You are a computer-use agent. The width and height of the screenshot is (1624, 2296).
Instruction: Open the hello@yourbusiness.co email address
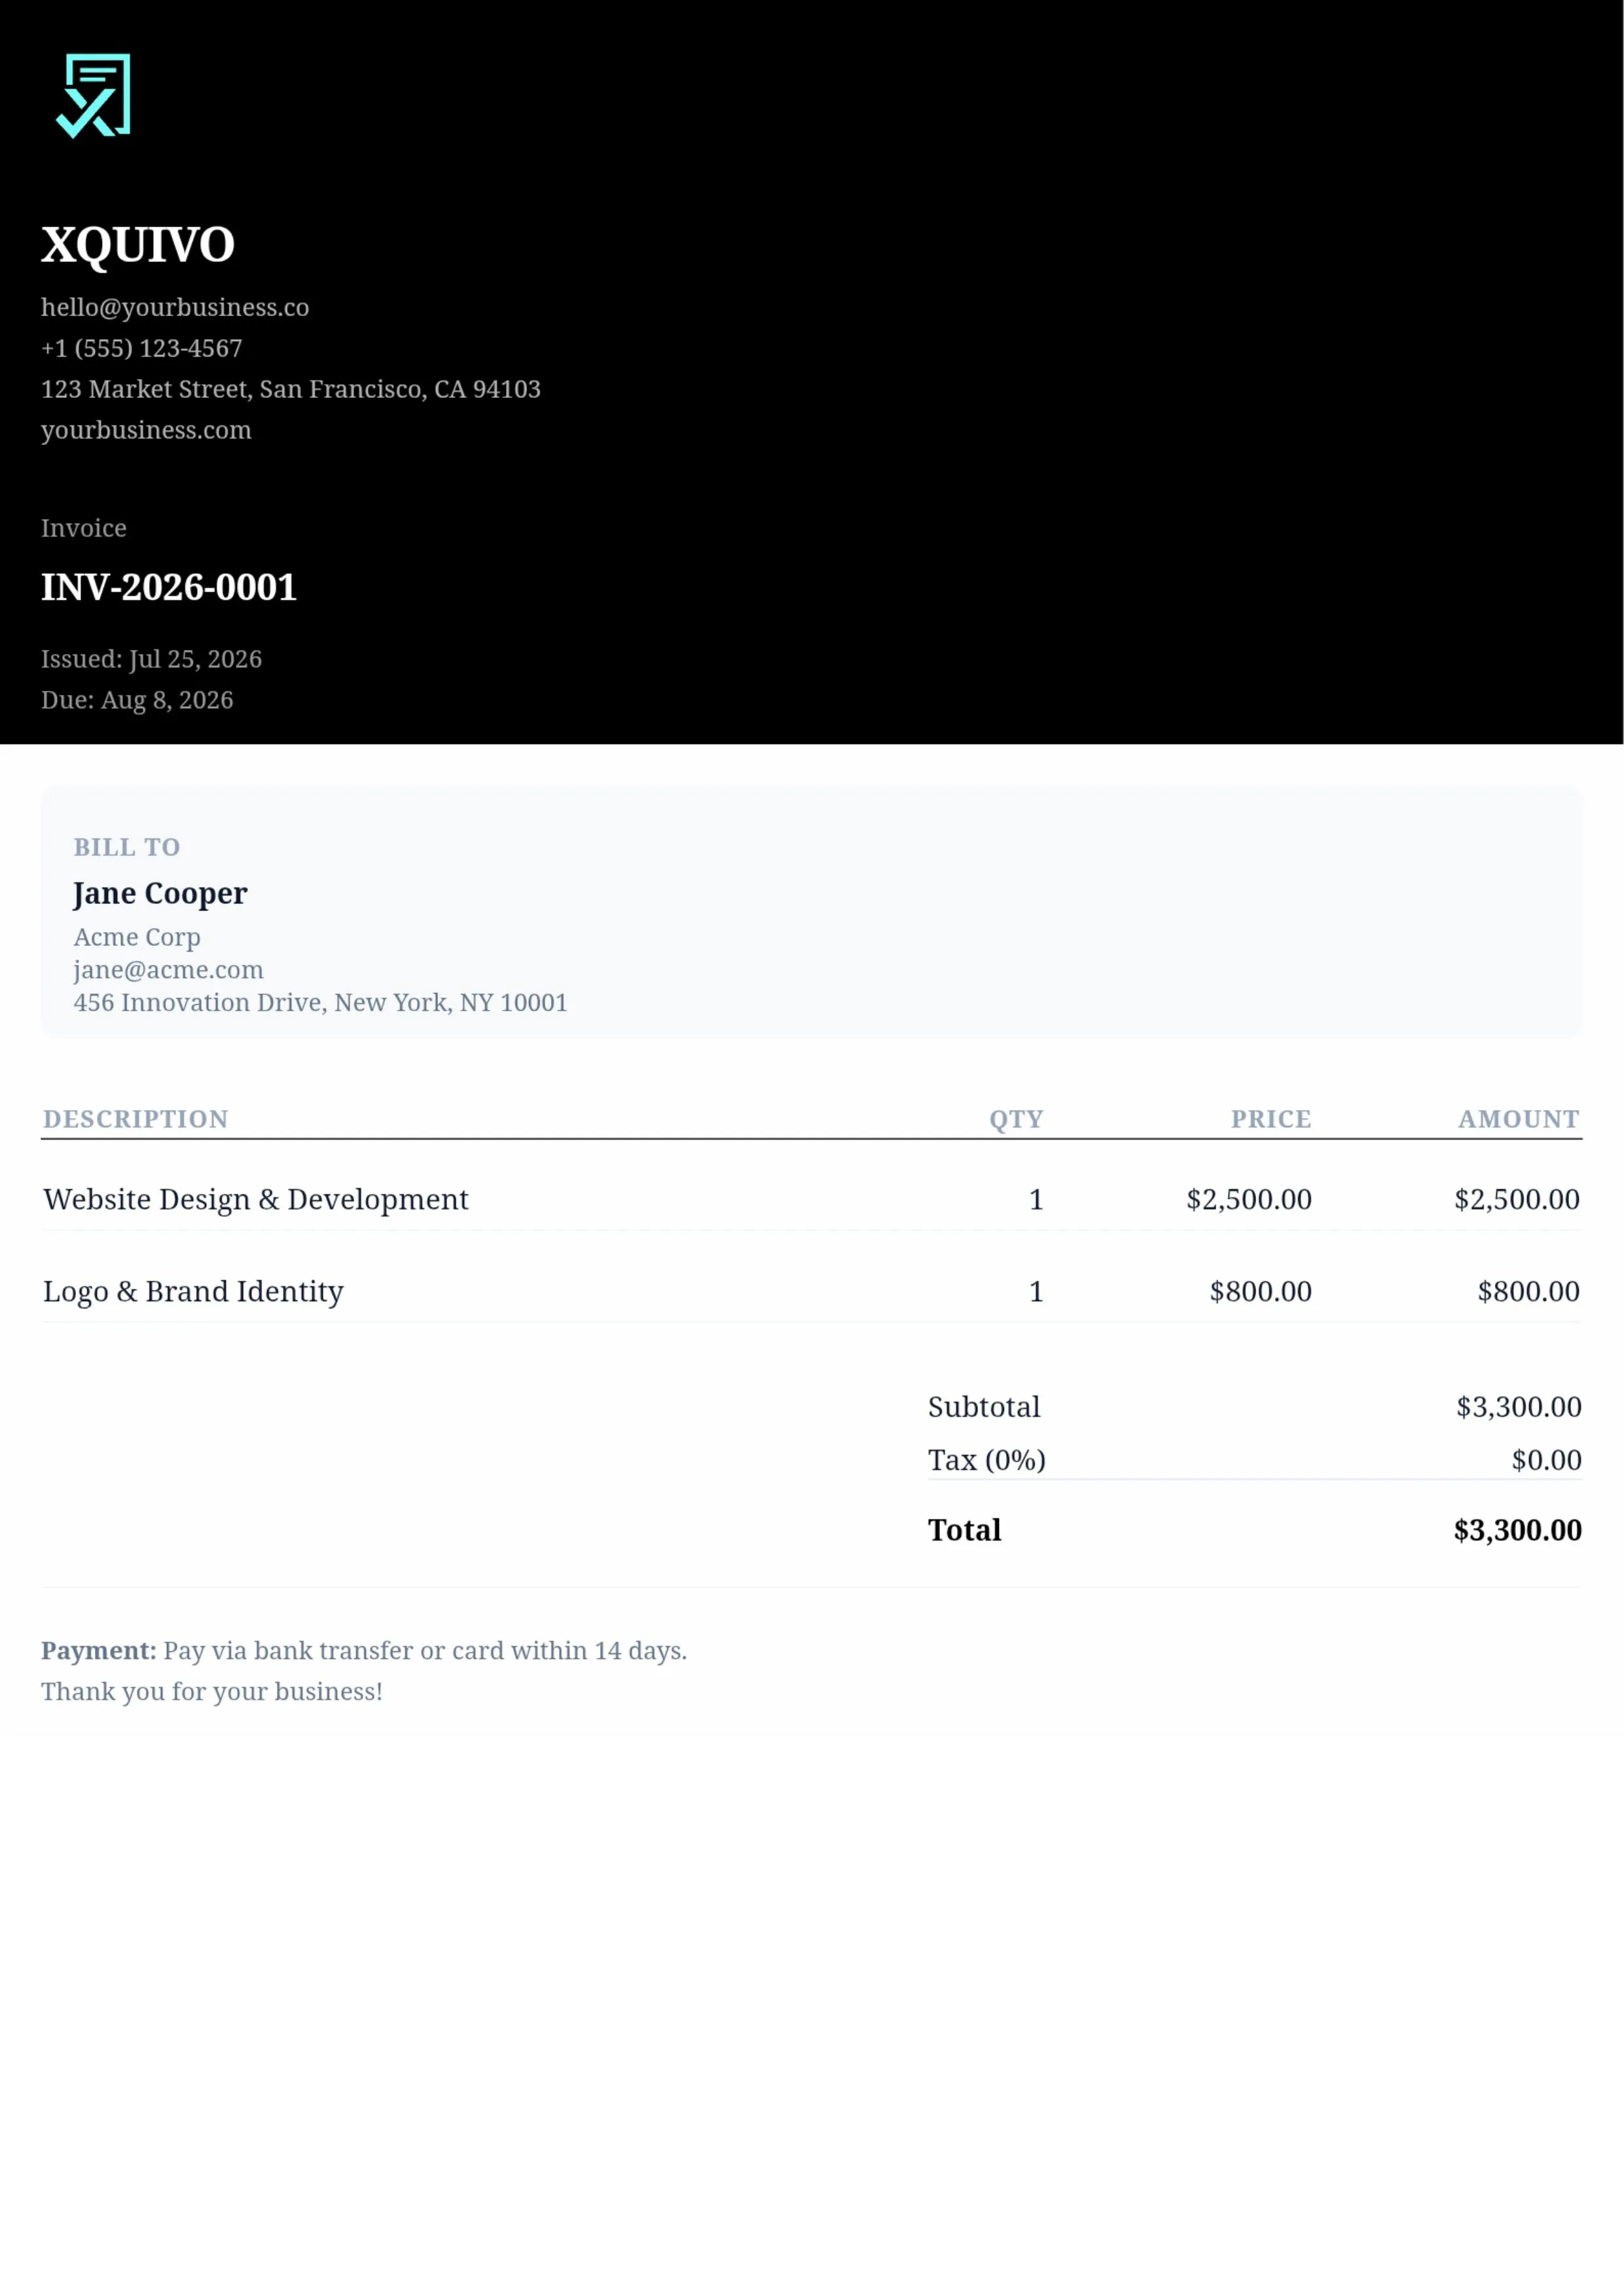175,307
